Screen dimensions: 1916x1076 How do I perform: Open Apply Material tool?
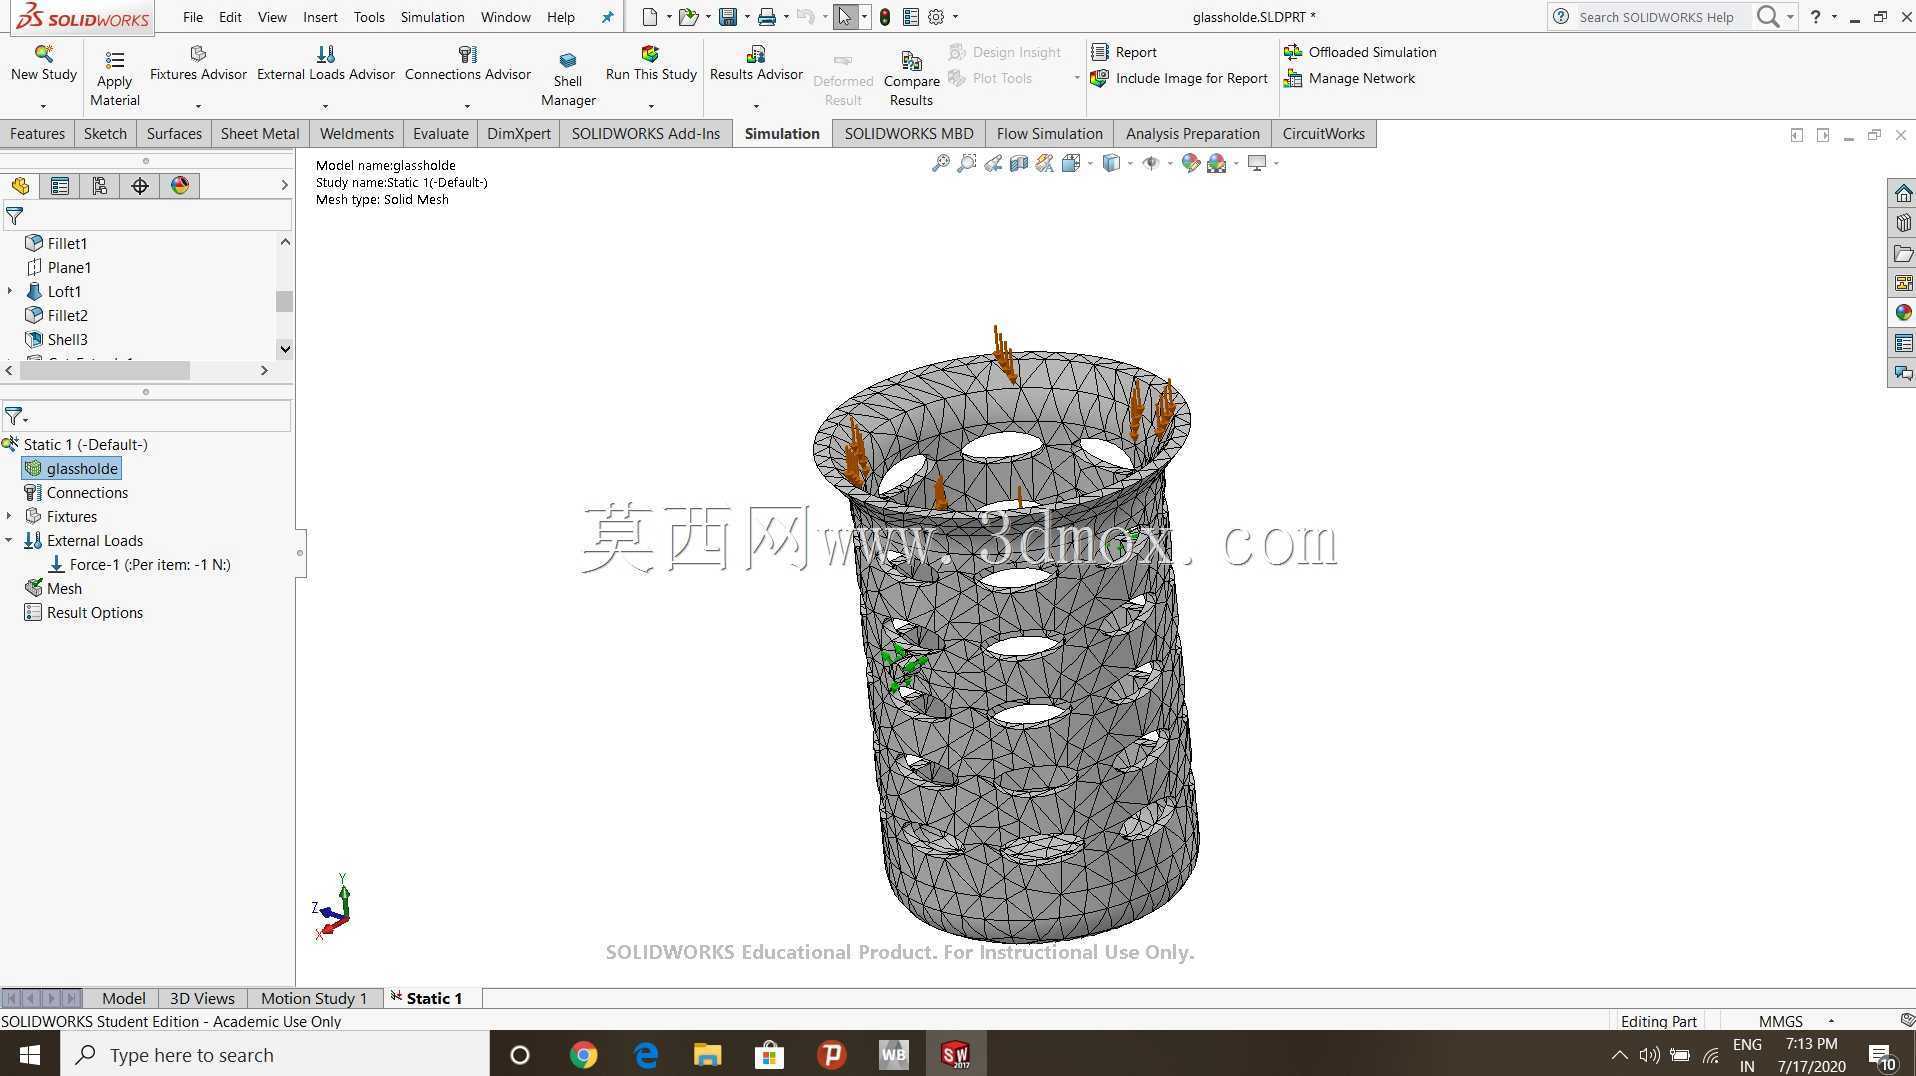pyautogui.click(x=115, y=78)
